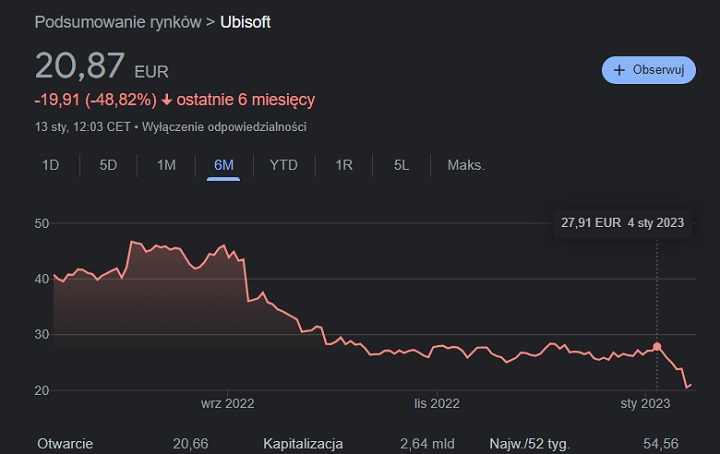The width and height of the screenshot is (720, 454).
Task: Click the 20,87 current price
Action: click(79, 66)
